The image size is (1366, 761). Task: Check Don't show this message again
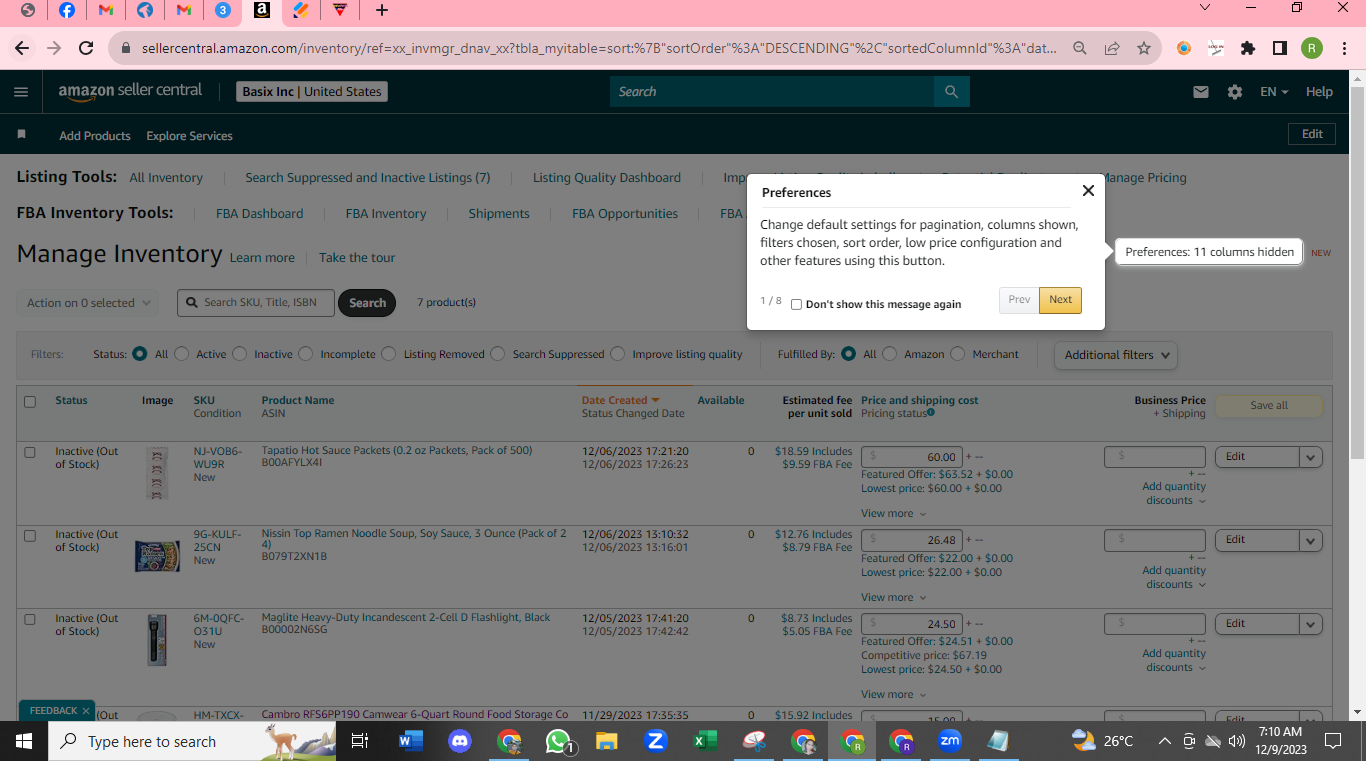(x=796, y=304)
